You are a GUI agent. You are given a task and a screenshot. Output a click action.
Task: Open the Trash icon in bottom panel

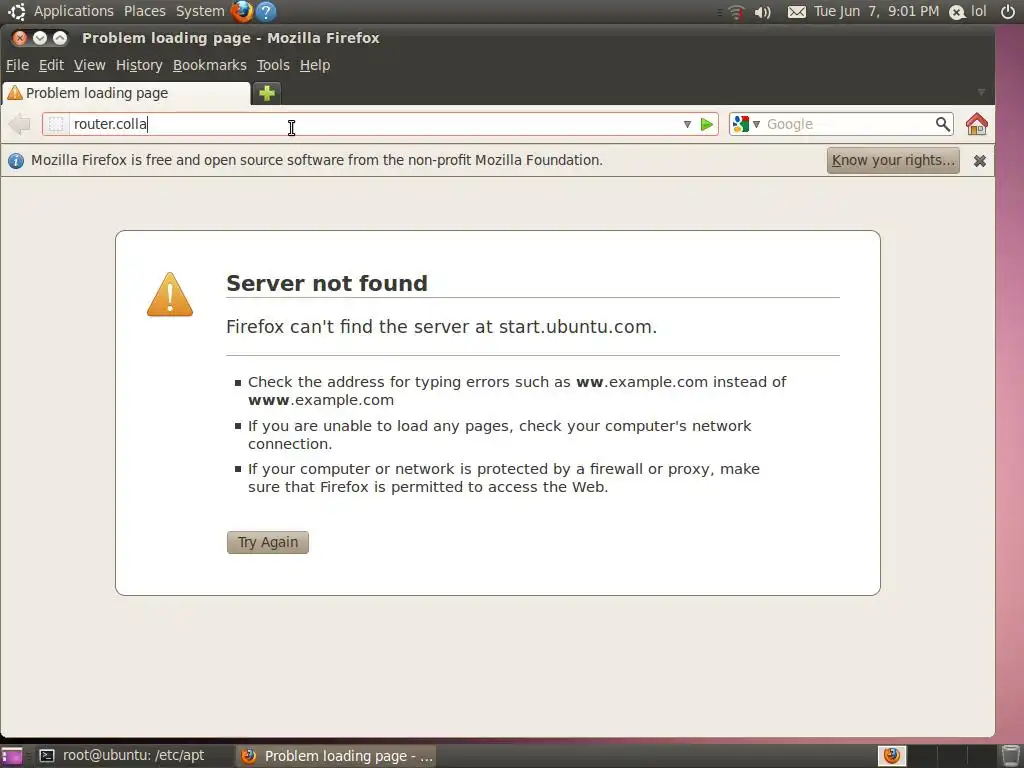(1010, 756)
